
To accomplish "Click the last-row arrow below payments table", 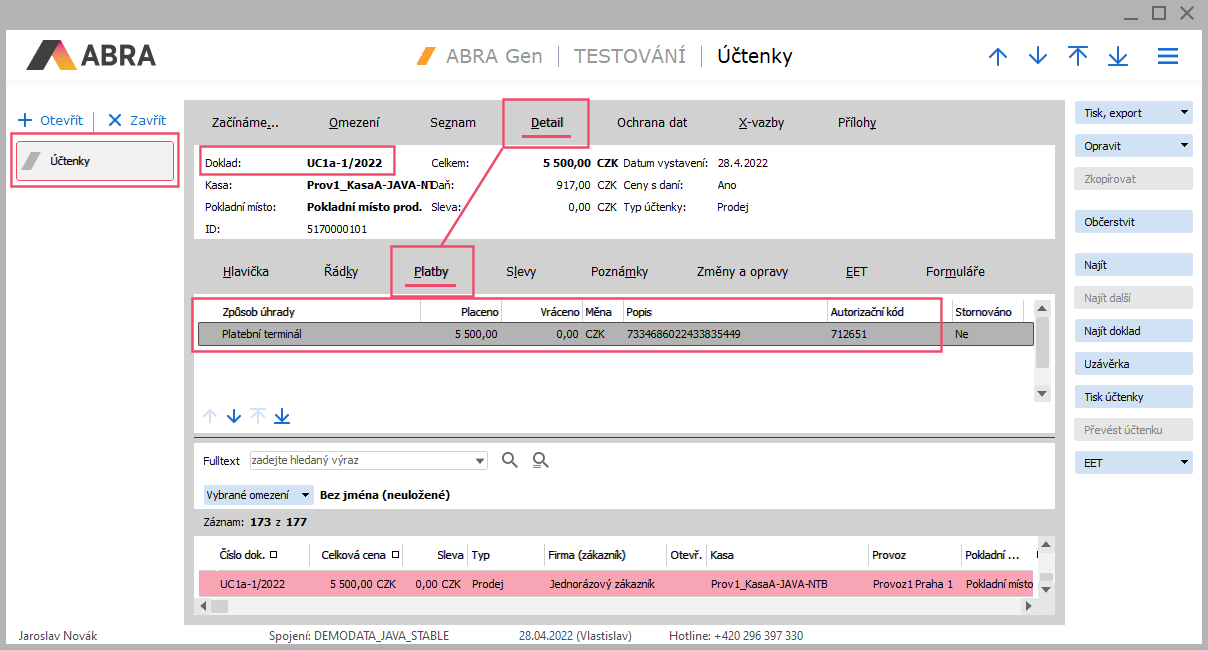I will pos(282,416).
